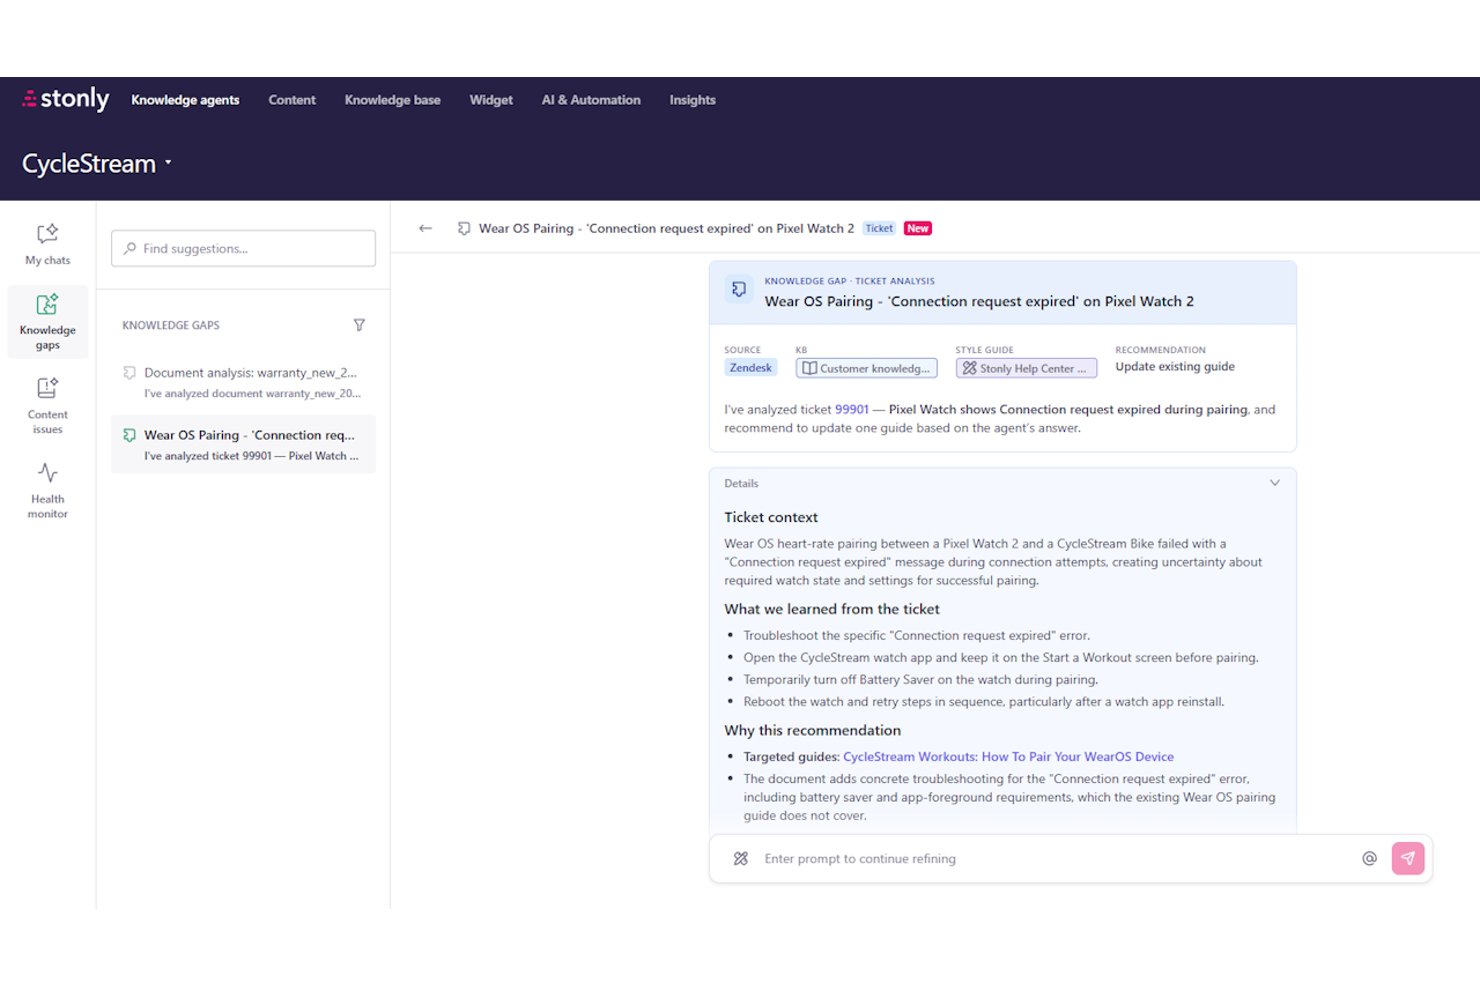This screenshot has height=987, width=1480.
Task: Click the ticket icon beside the page title
Action: coord(464,228)
